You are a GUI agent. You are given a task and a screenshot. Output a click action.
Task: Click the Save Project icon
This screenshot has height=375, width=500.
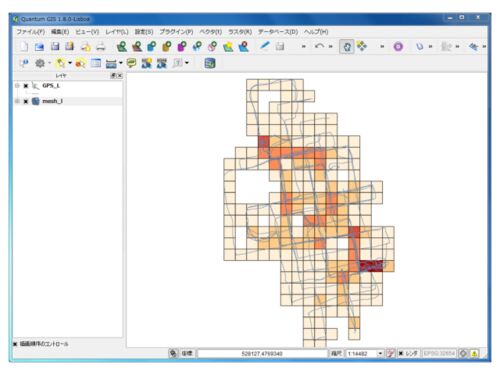[55, 46]
